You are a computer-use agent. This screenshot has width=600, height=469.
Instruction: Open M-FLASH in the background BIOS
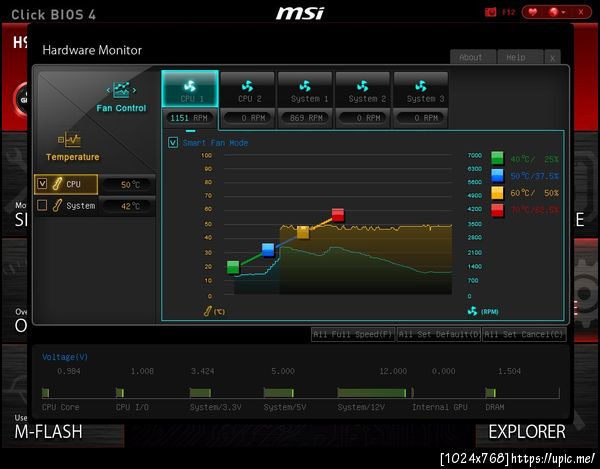pos(48,432)
